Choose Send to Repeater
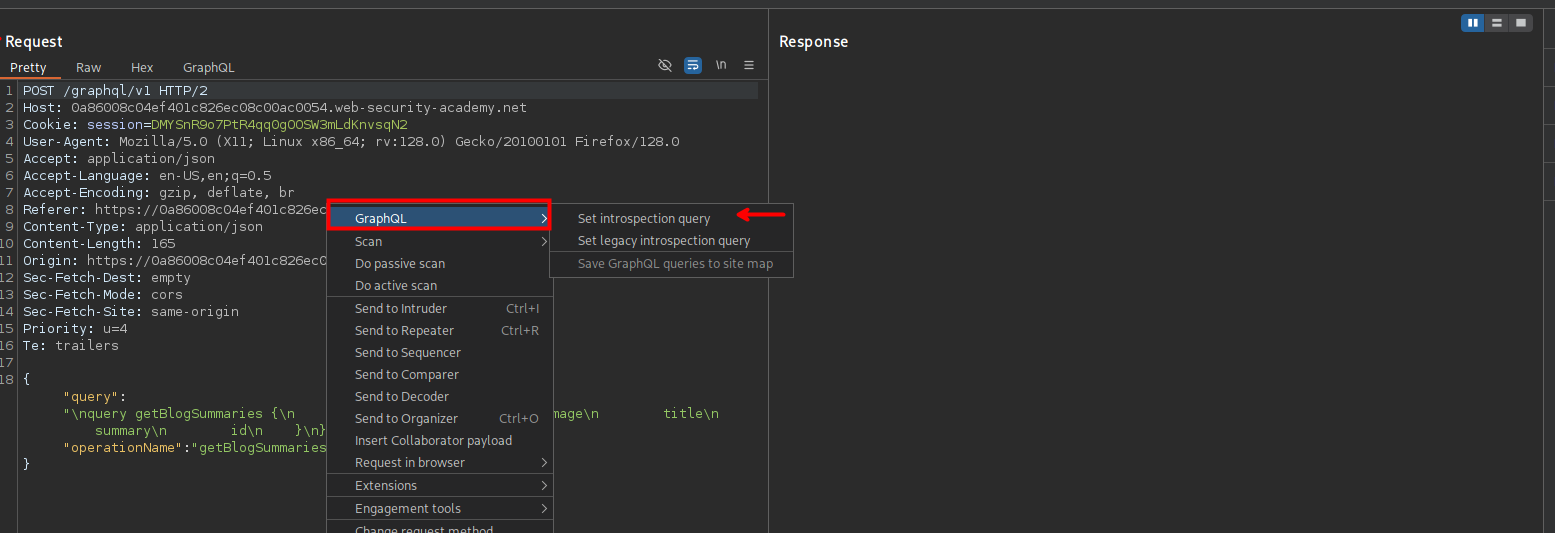 tap(404, 331)
